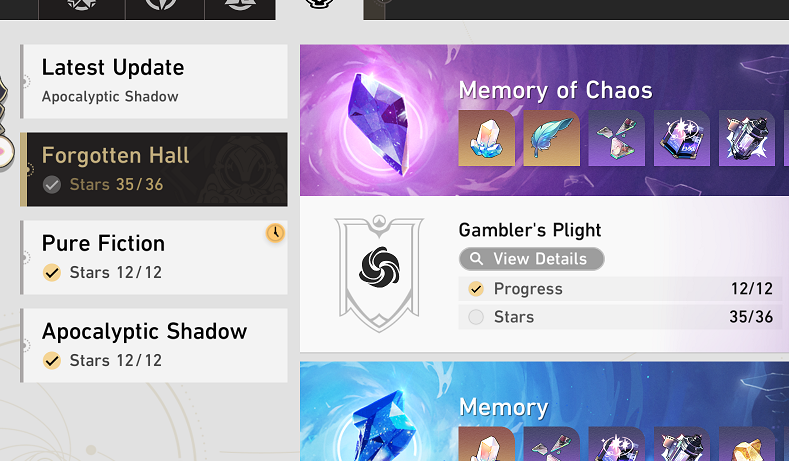Click the Gambler's Plight banner emblem

click(379, 273)
